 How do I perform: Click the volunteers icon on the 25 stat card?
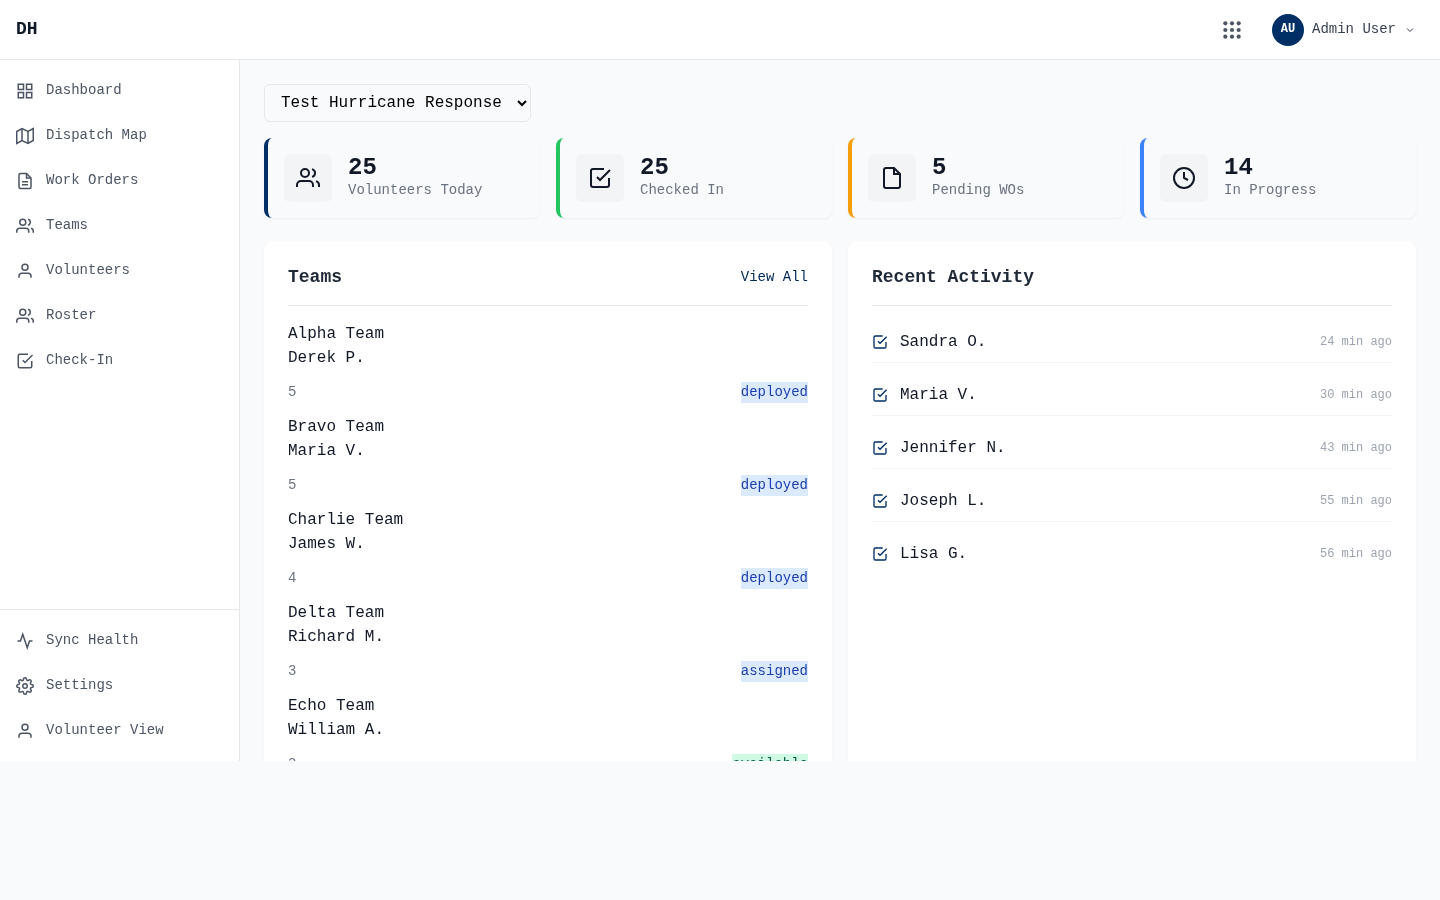click(x=308, y=178)
